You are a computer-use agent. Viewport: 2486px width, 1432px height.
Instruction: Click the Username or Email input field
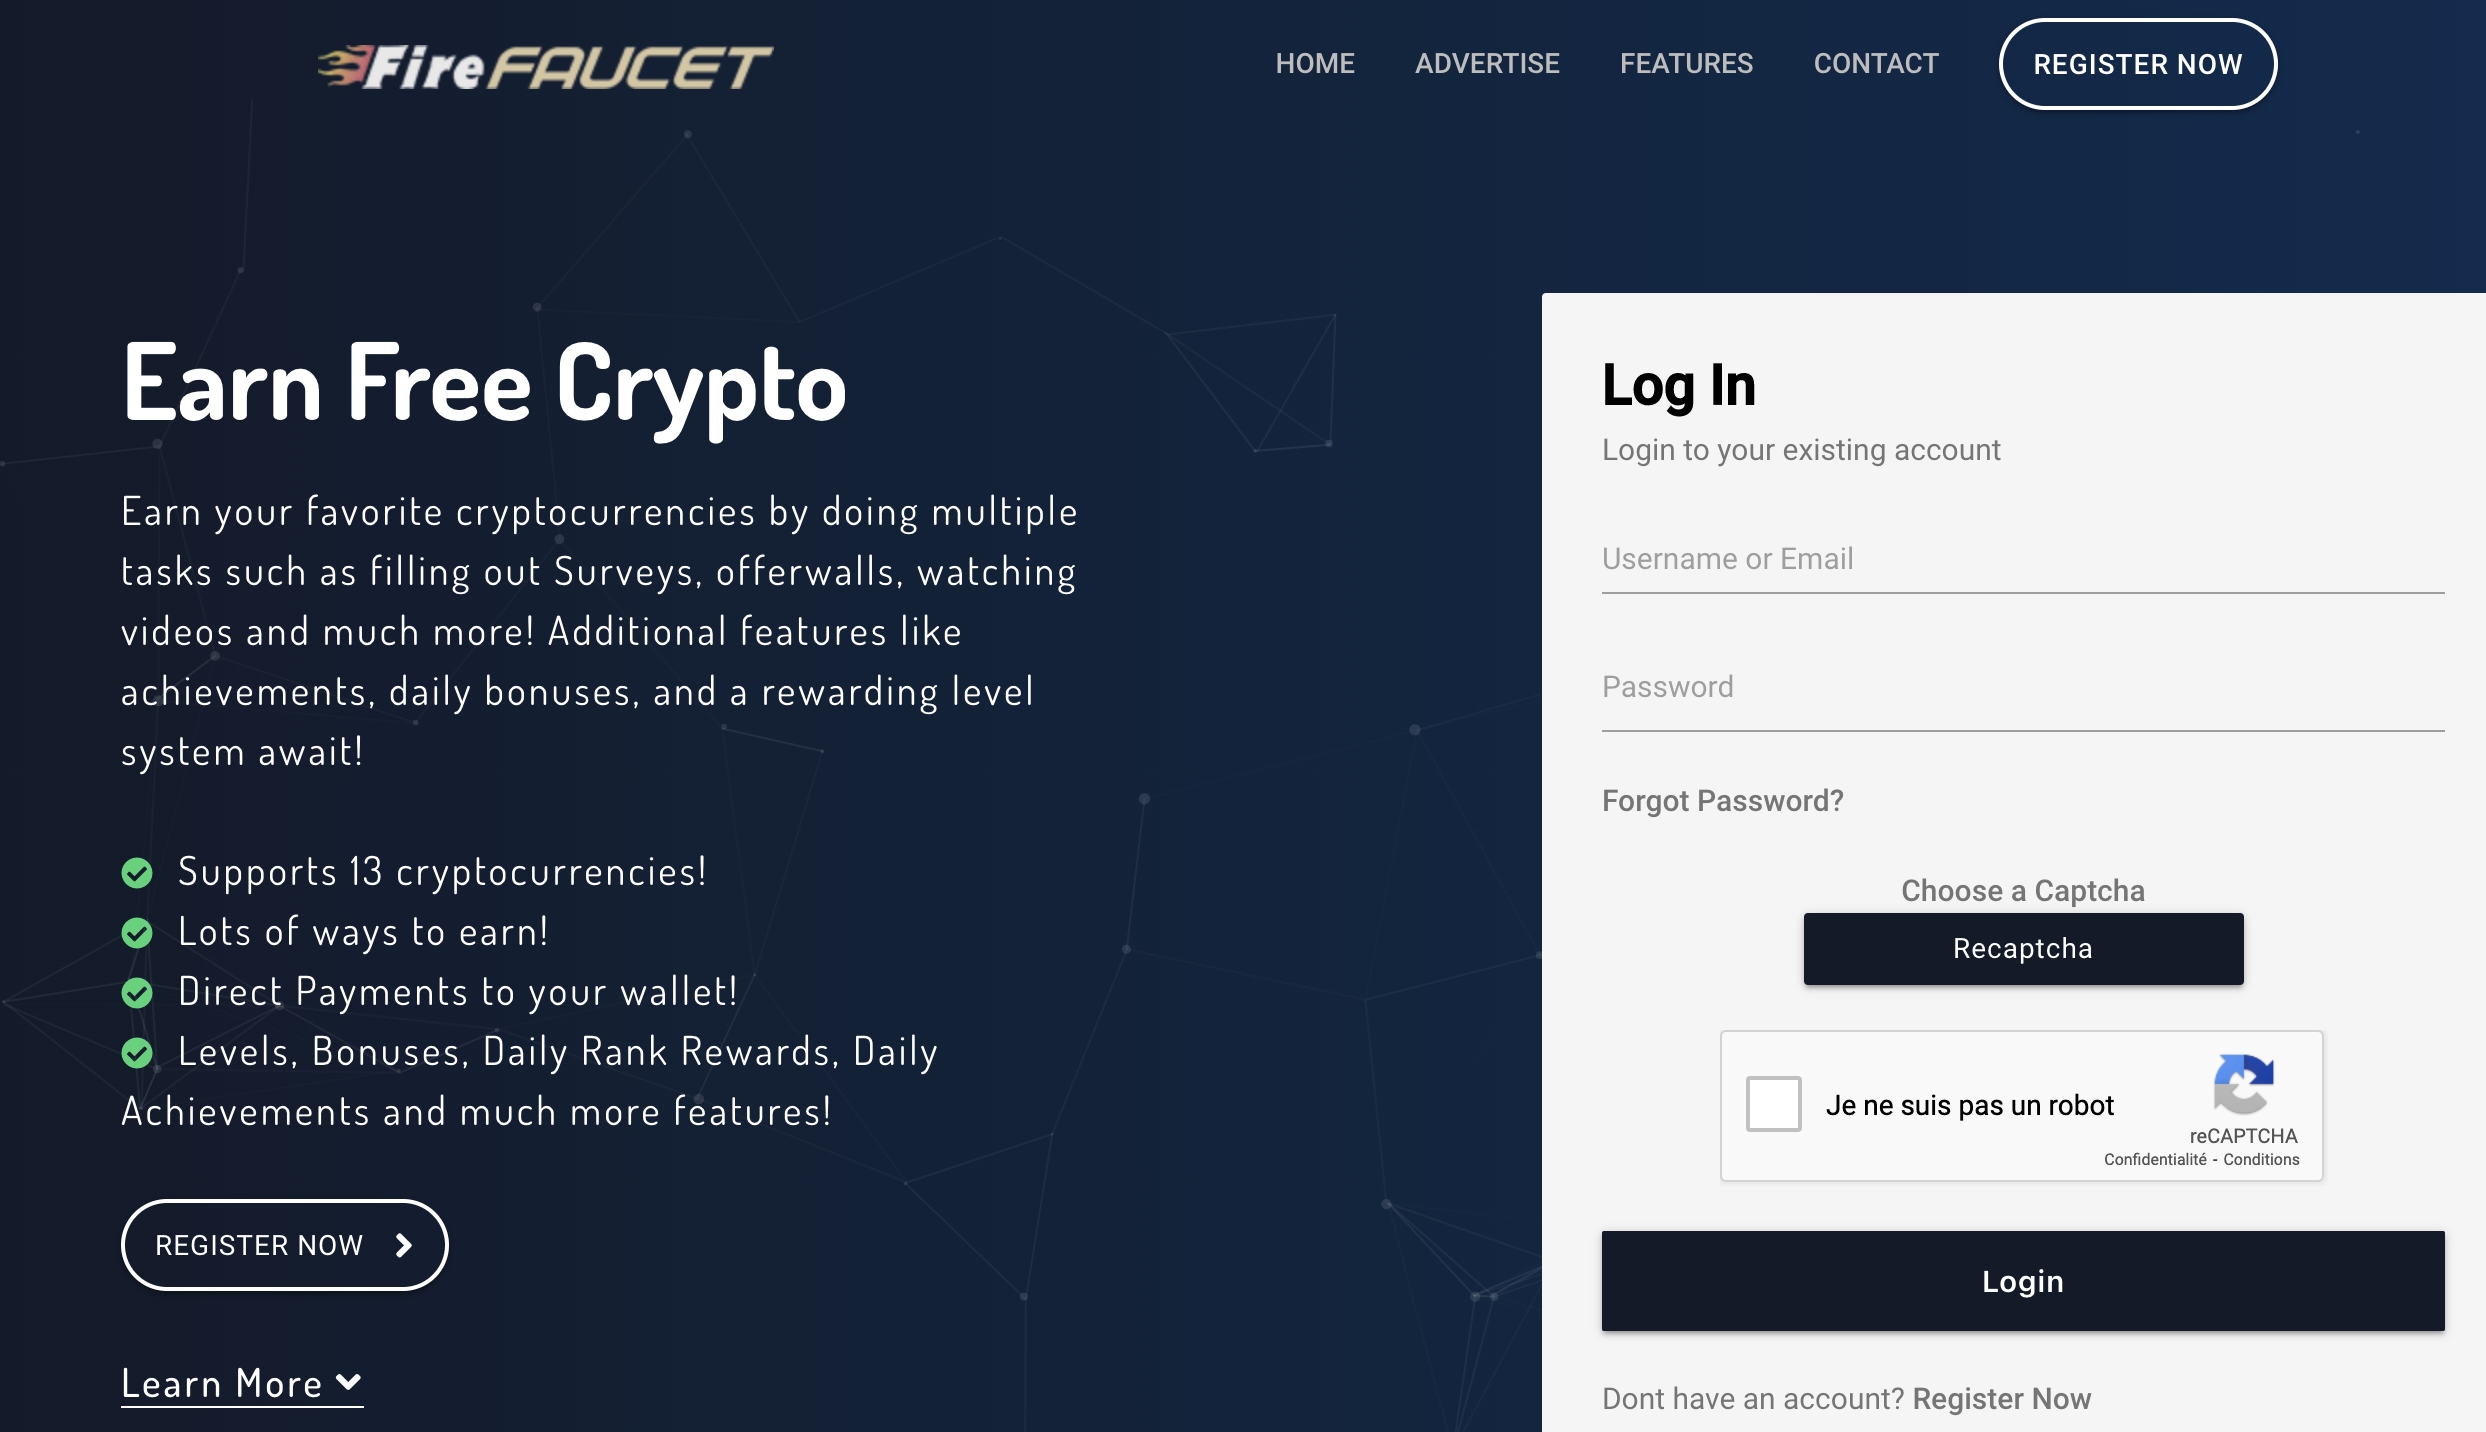2023,560
